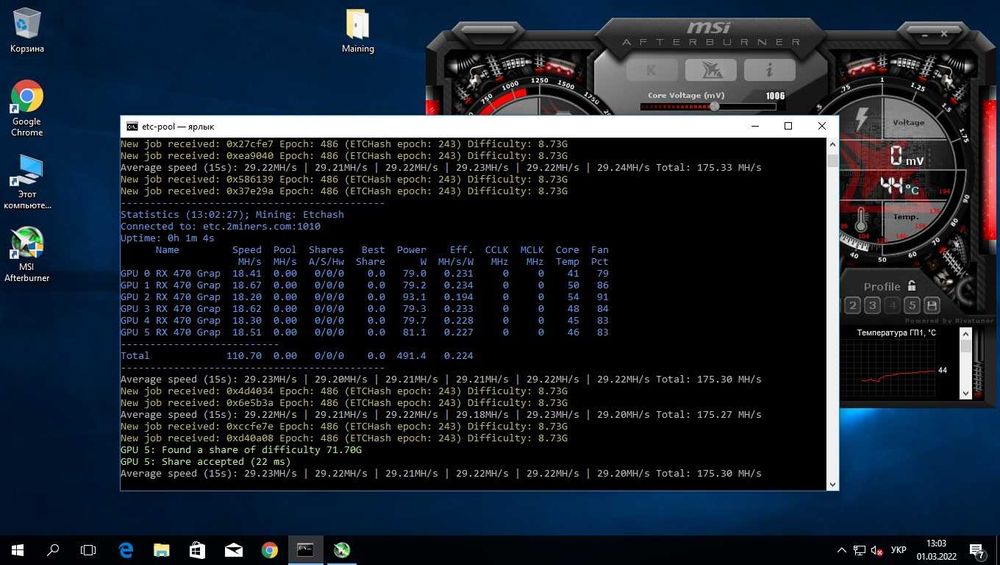
Task: Adjust the Core Voltage slider handle
Action: (x=714, y=106)
